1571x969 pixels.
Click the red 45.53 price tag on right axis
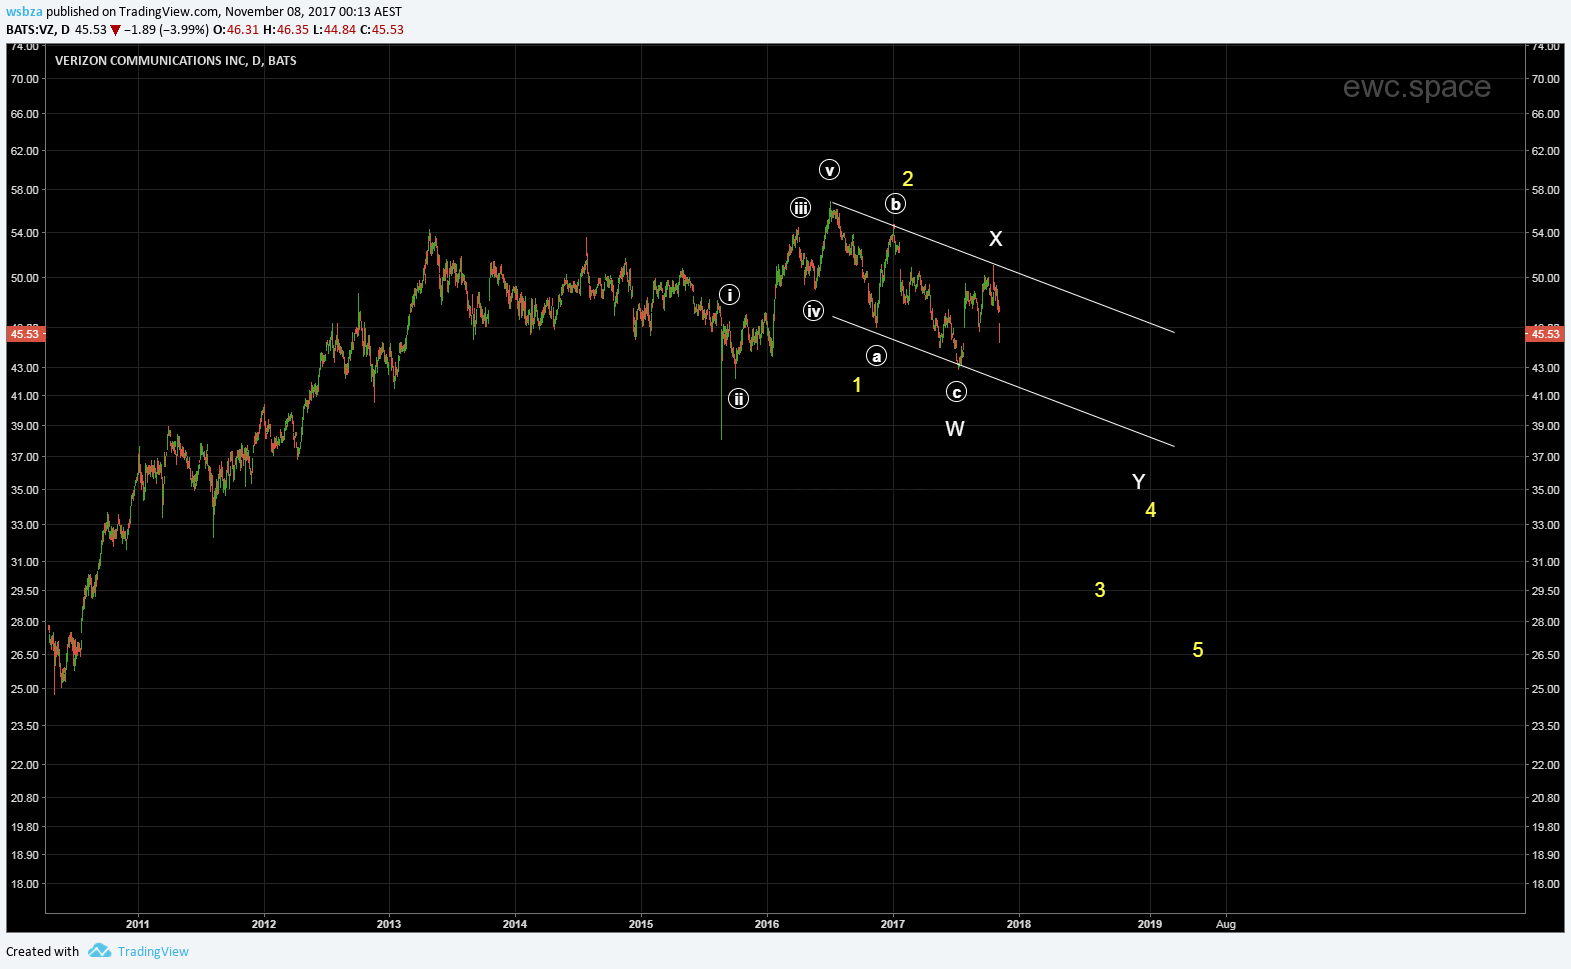(x=1545, y=334)
